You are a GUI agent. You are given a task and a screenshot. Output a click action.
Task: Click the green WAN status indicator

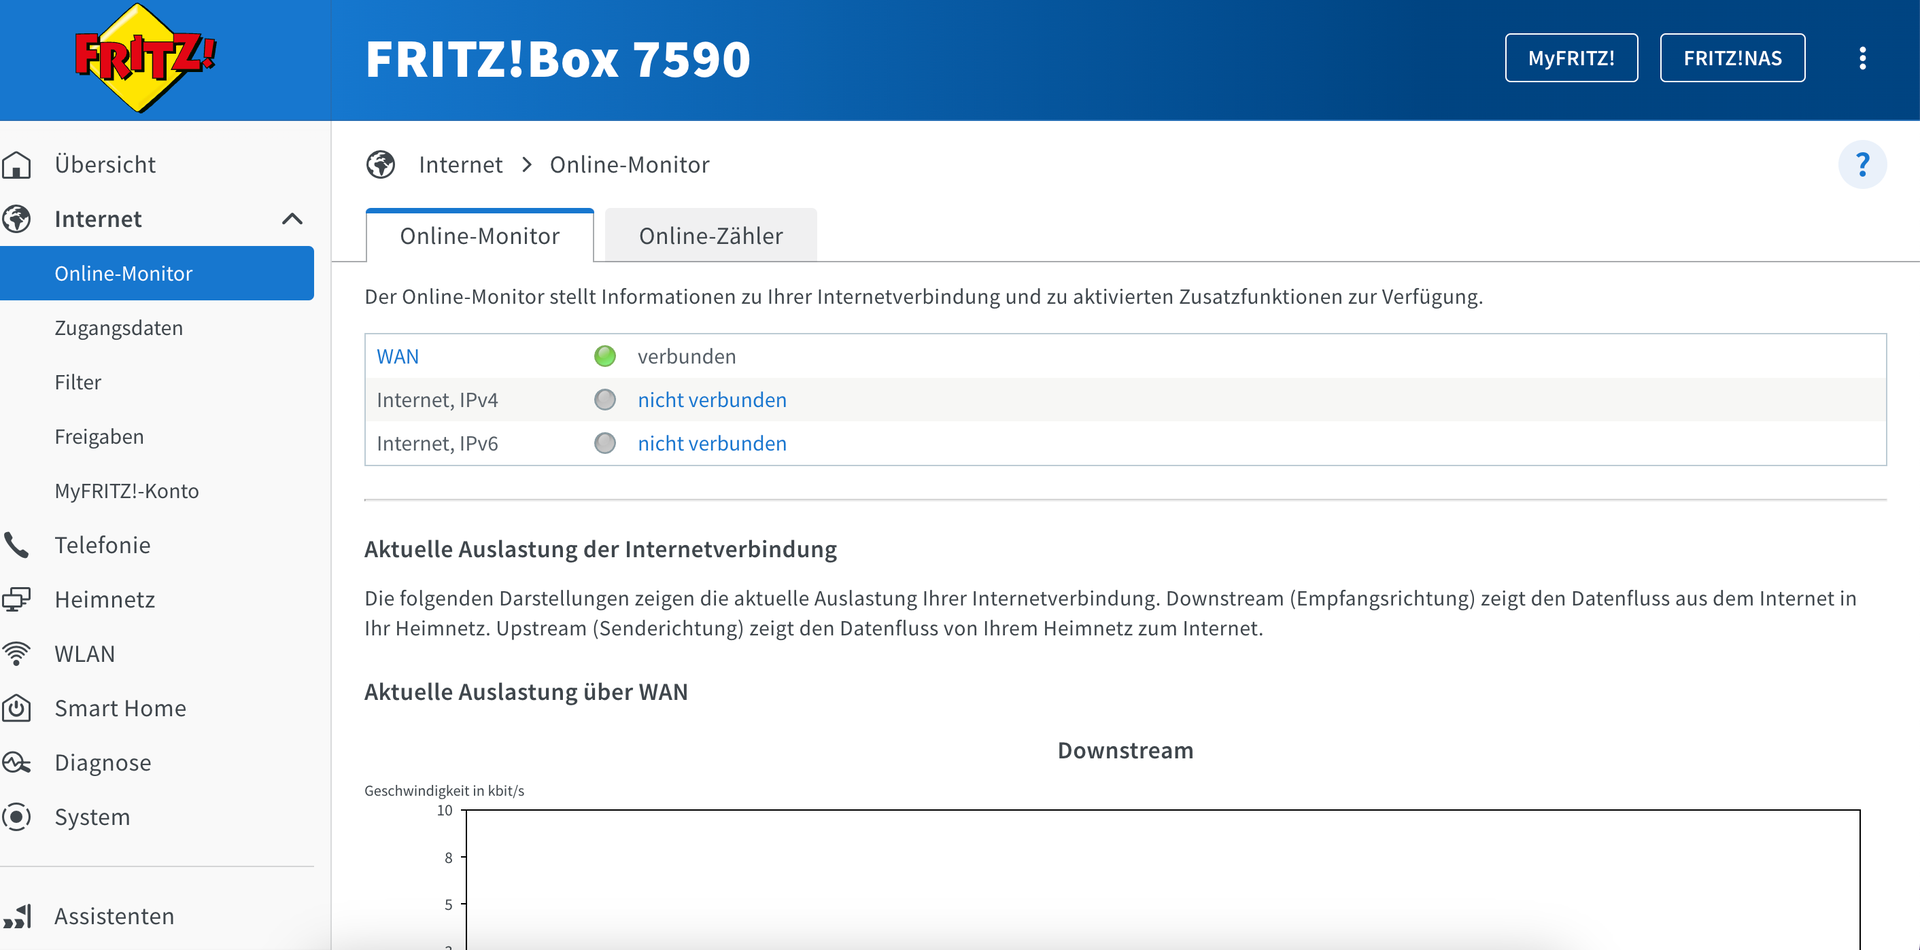[605, 356]
